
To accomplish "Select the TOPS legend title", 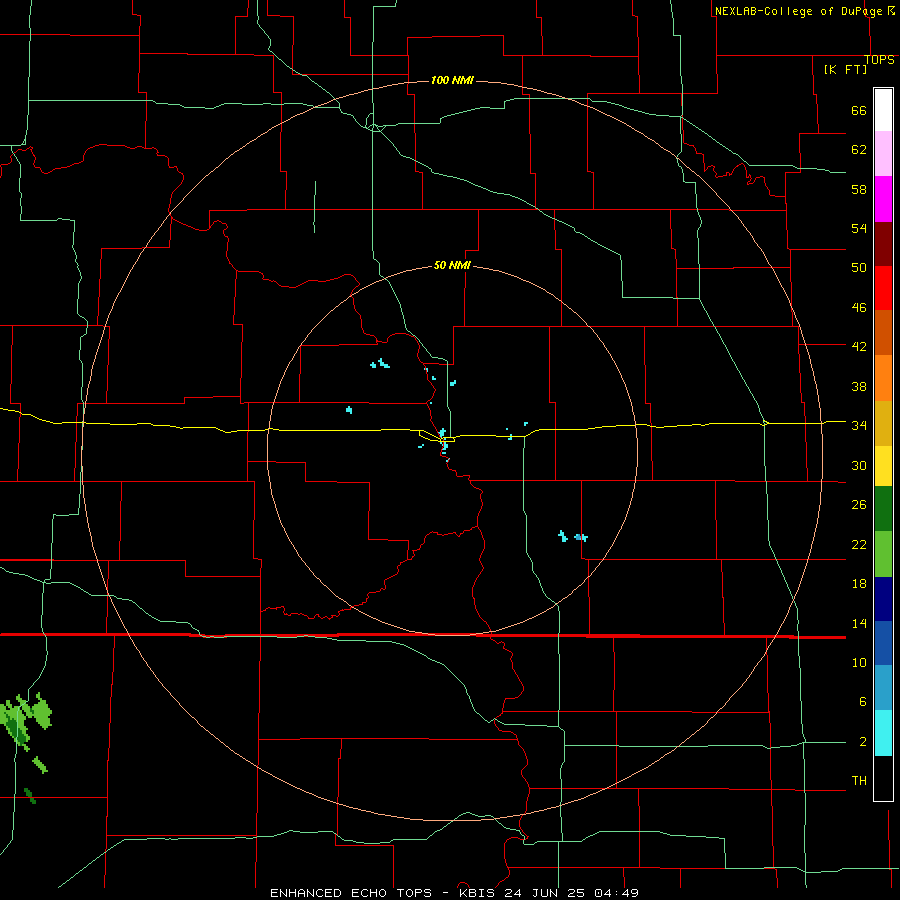I will pos(879,60).
